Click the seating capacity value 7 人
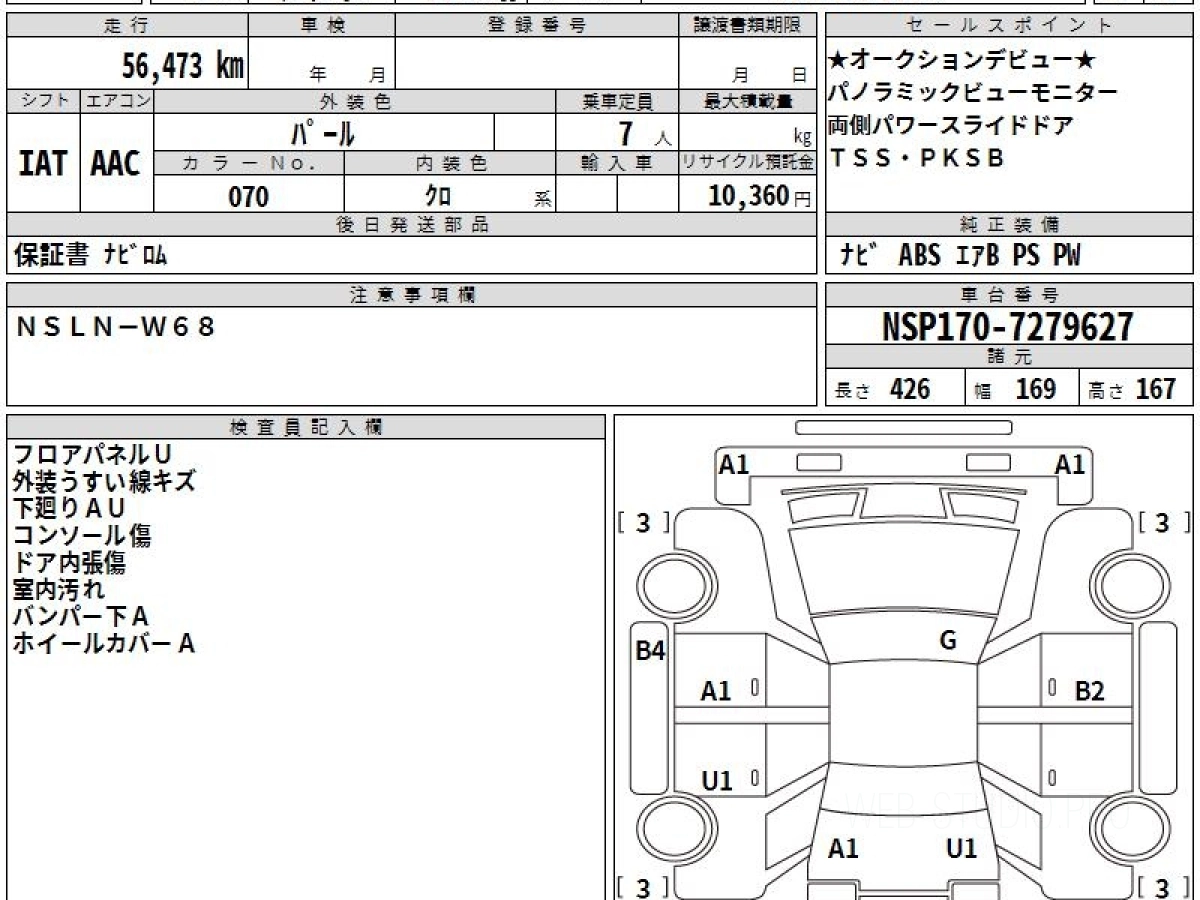Image resolution: width=1200 pixels, height=900 pixels. 646,133
